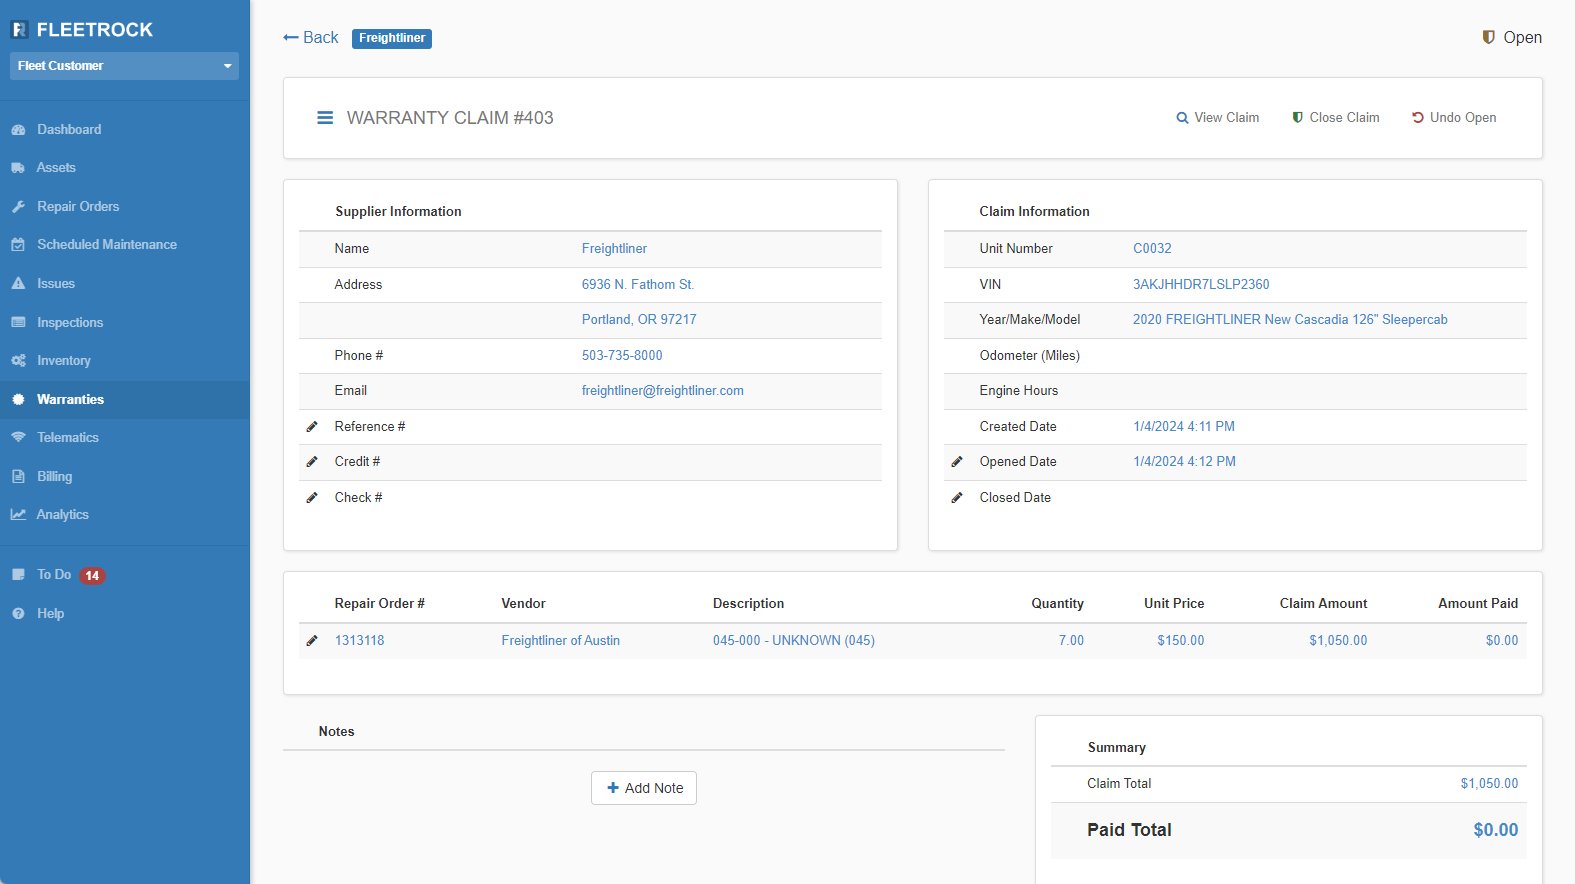The width and height of the screenshot is (1575, 884).
Task: Click the Assets truck icon
Action: pos(18,168)
